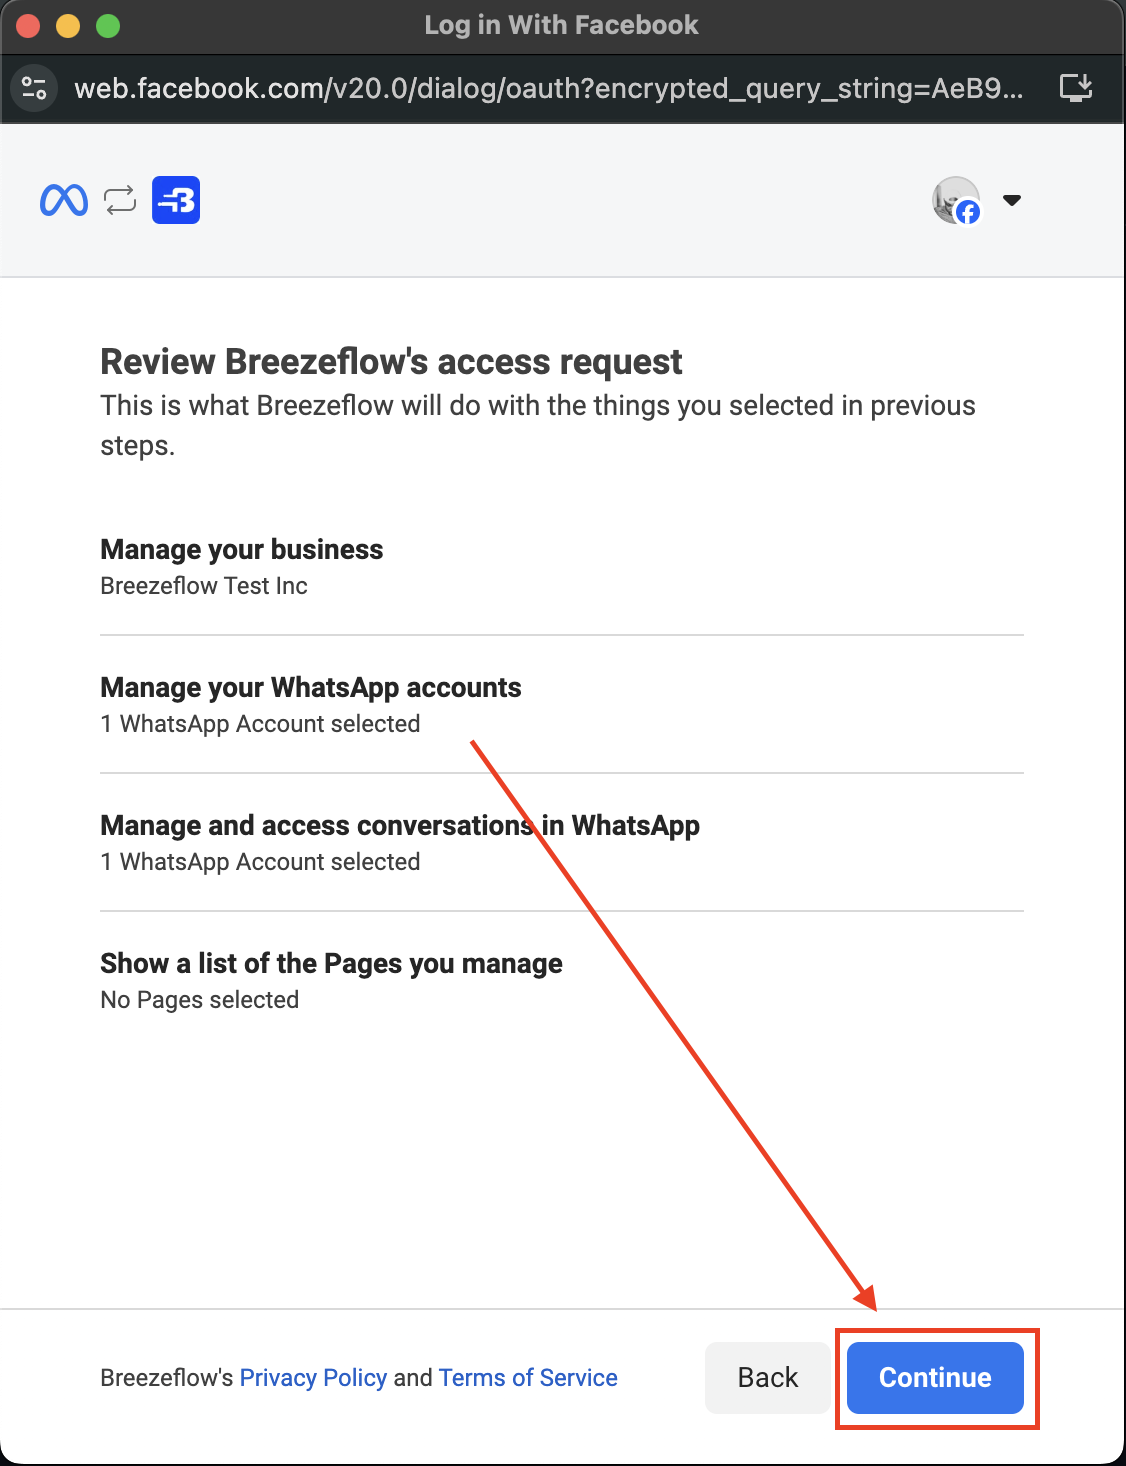
Task: Click the Meta logo
Action: [62, 200]
